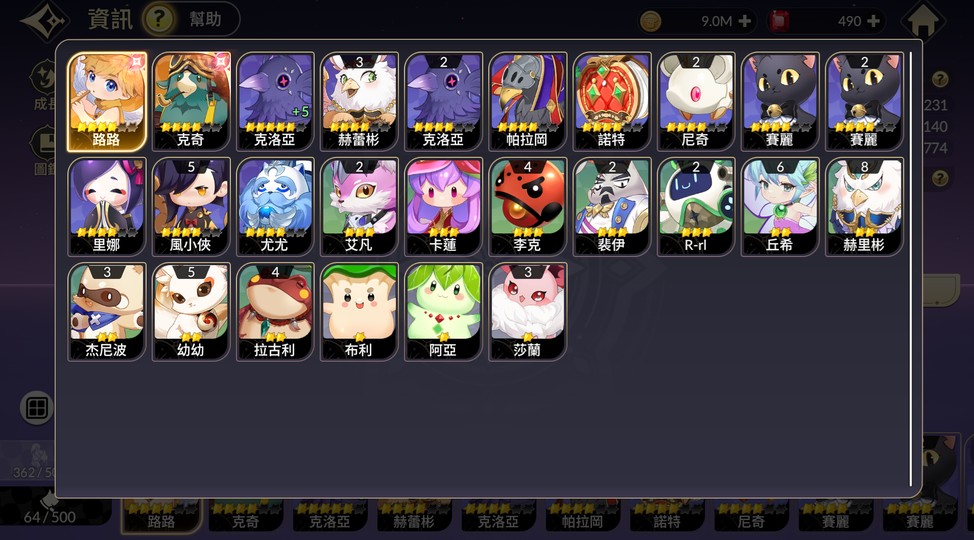Select the R-rl robot character card

[x=696, y=207]
